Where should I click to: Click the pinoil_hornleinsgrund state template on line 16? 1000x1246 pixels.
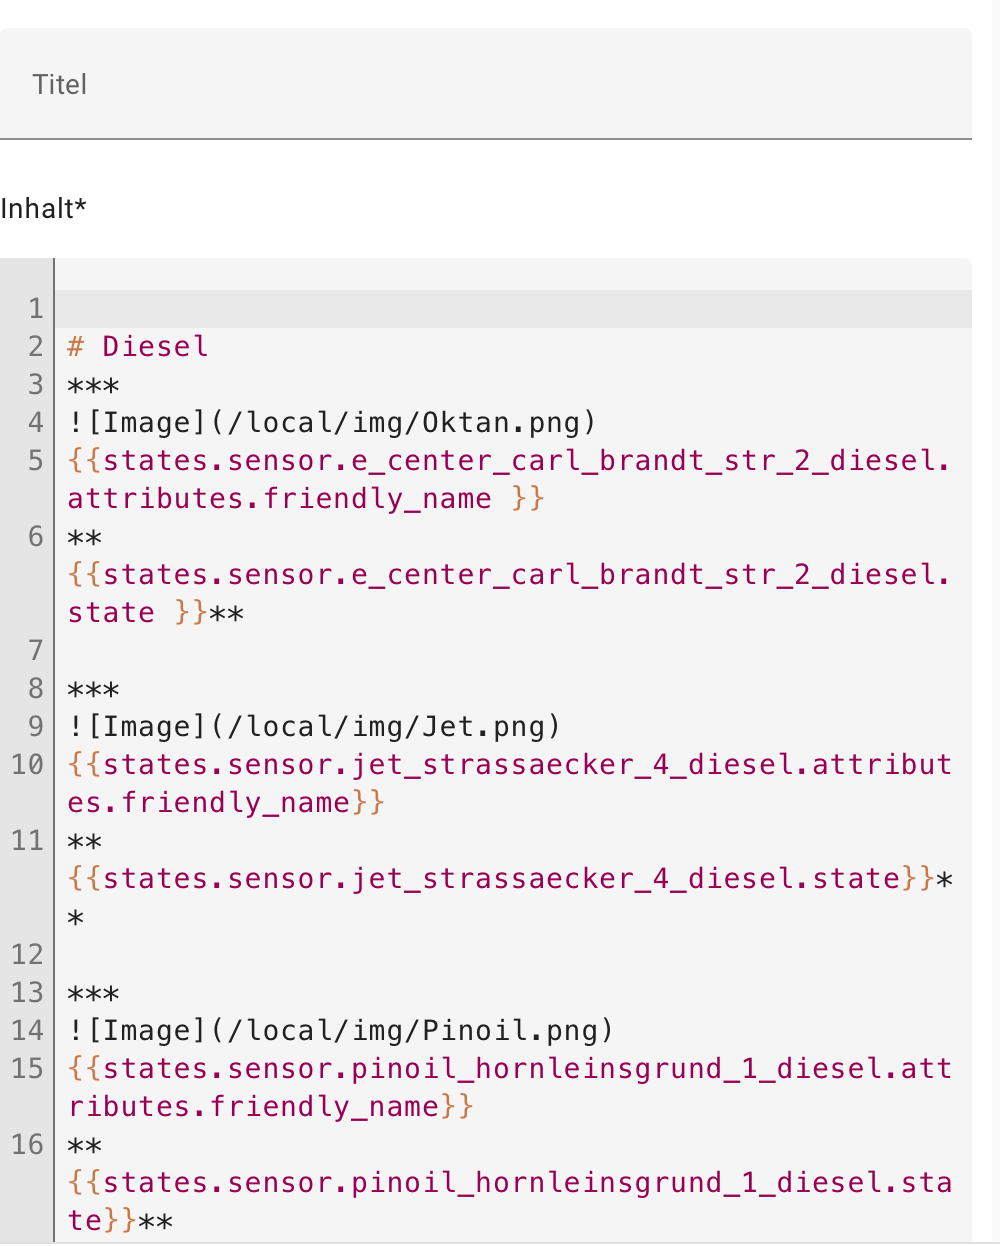click(x=509, y=1202)
